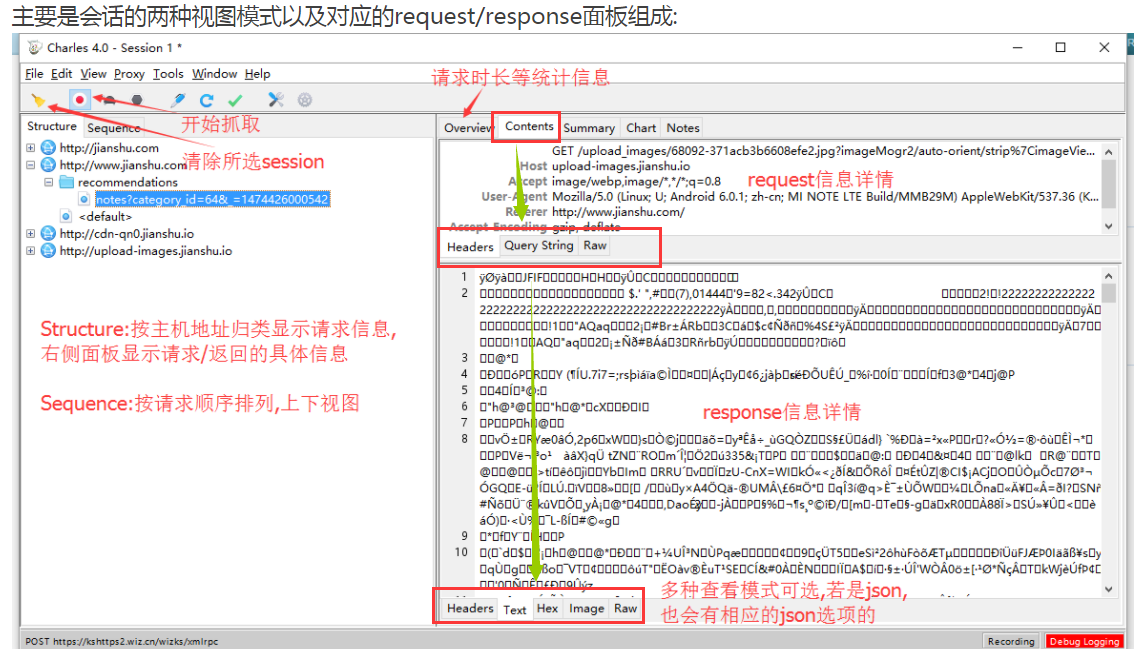Click the blue Repeat request icon
1139x649 pixels.
206,100
